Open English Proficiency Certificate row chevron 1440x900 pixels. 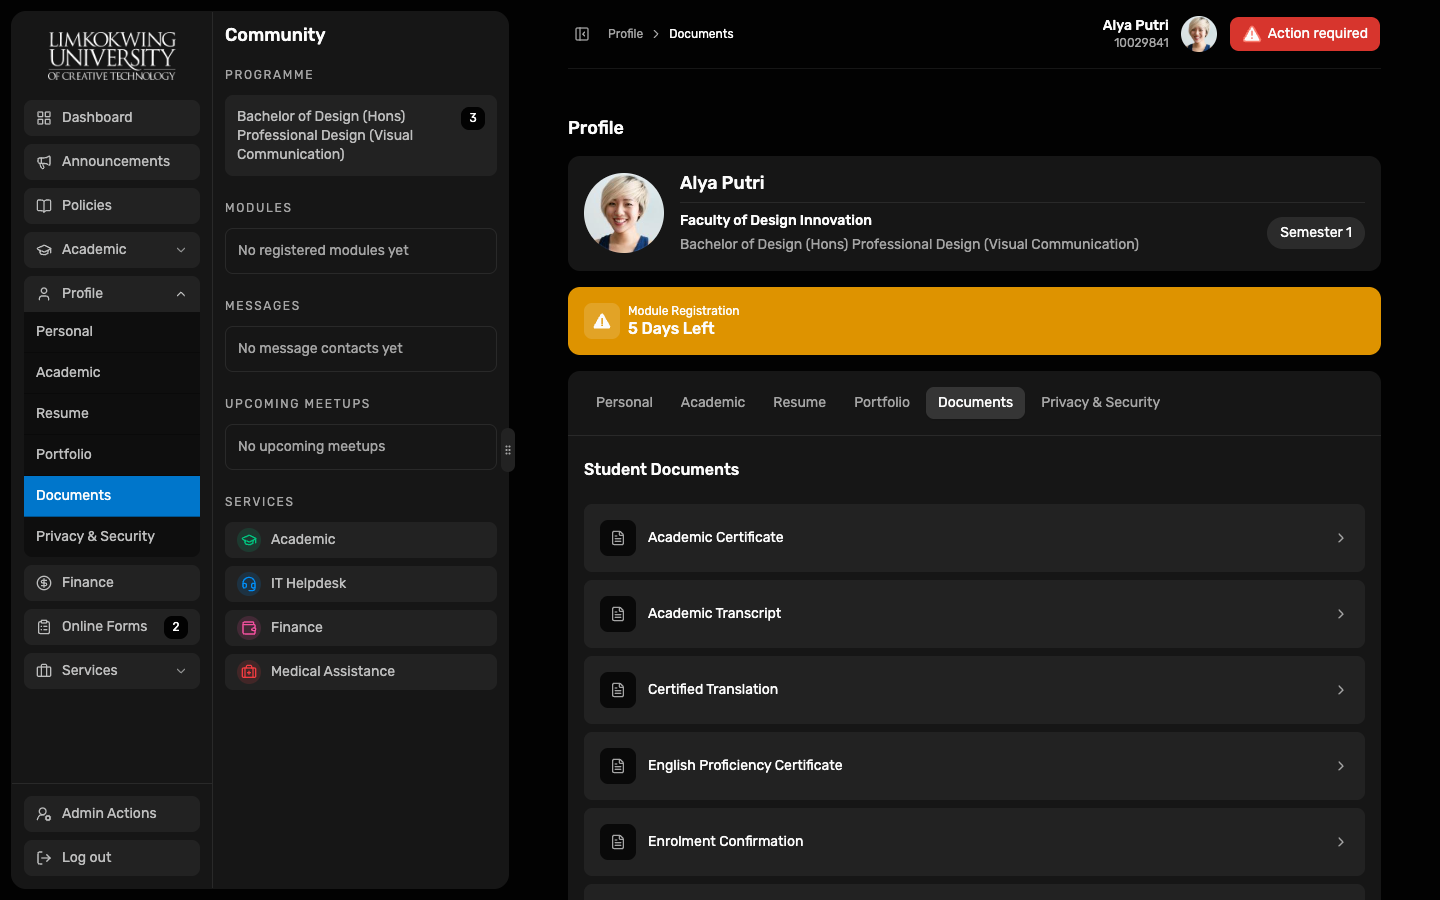click(x=1341, y=766)
